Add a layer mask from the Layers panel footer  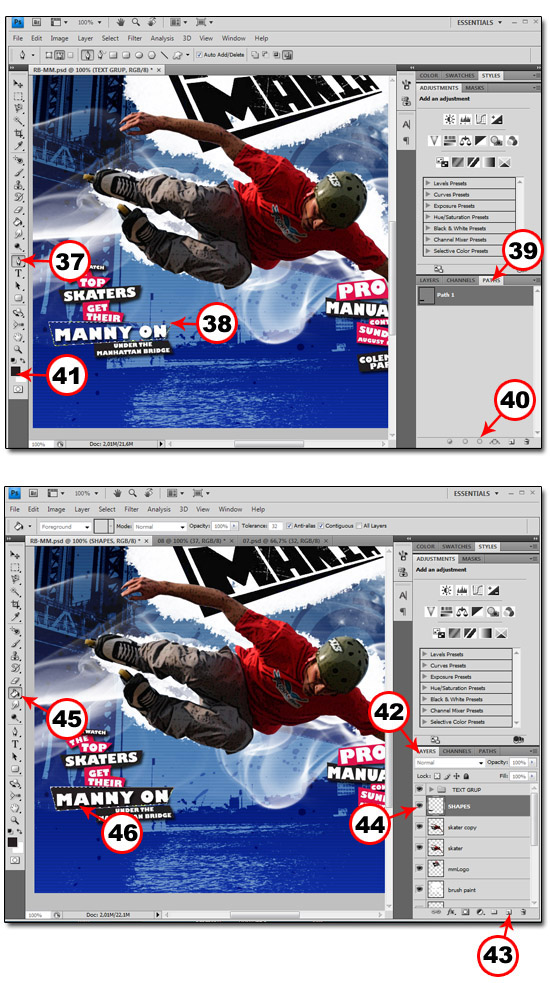(x=465, y=912)
